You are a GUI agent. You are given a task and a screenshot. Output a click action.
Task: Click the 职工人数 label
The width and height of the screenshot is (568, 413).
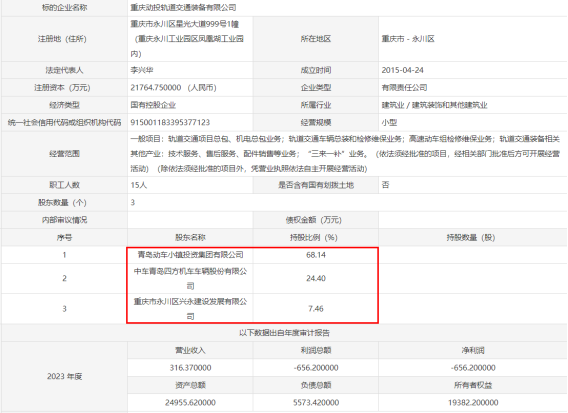(x=64, y=185)
